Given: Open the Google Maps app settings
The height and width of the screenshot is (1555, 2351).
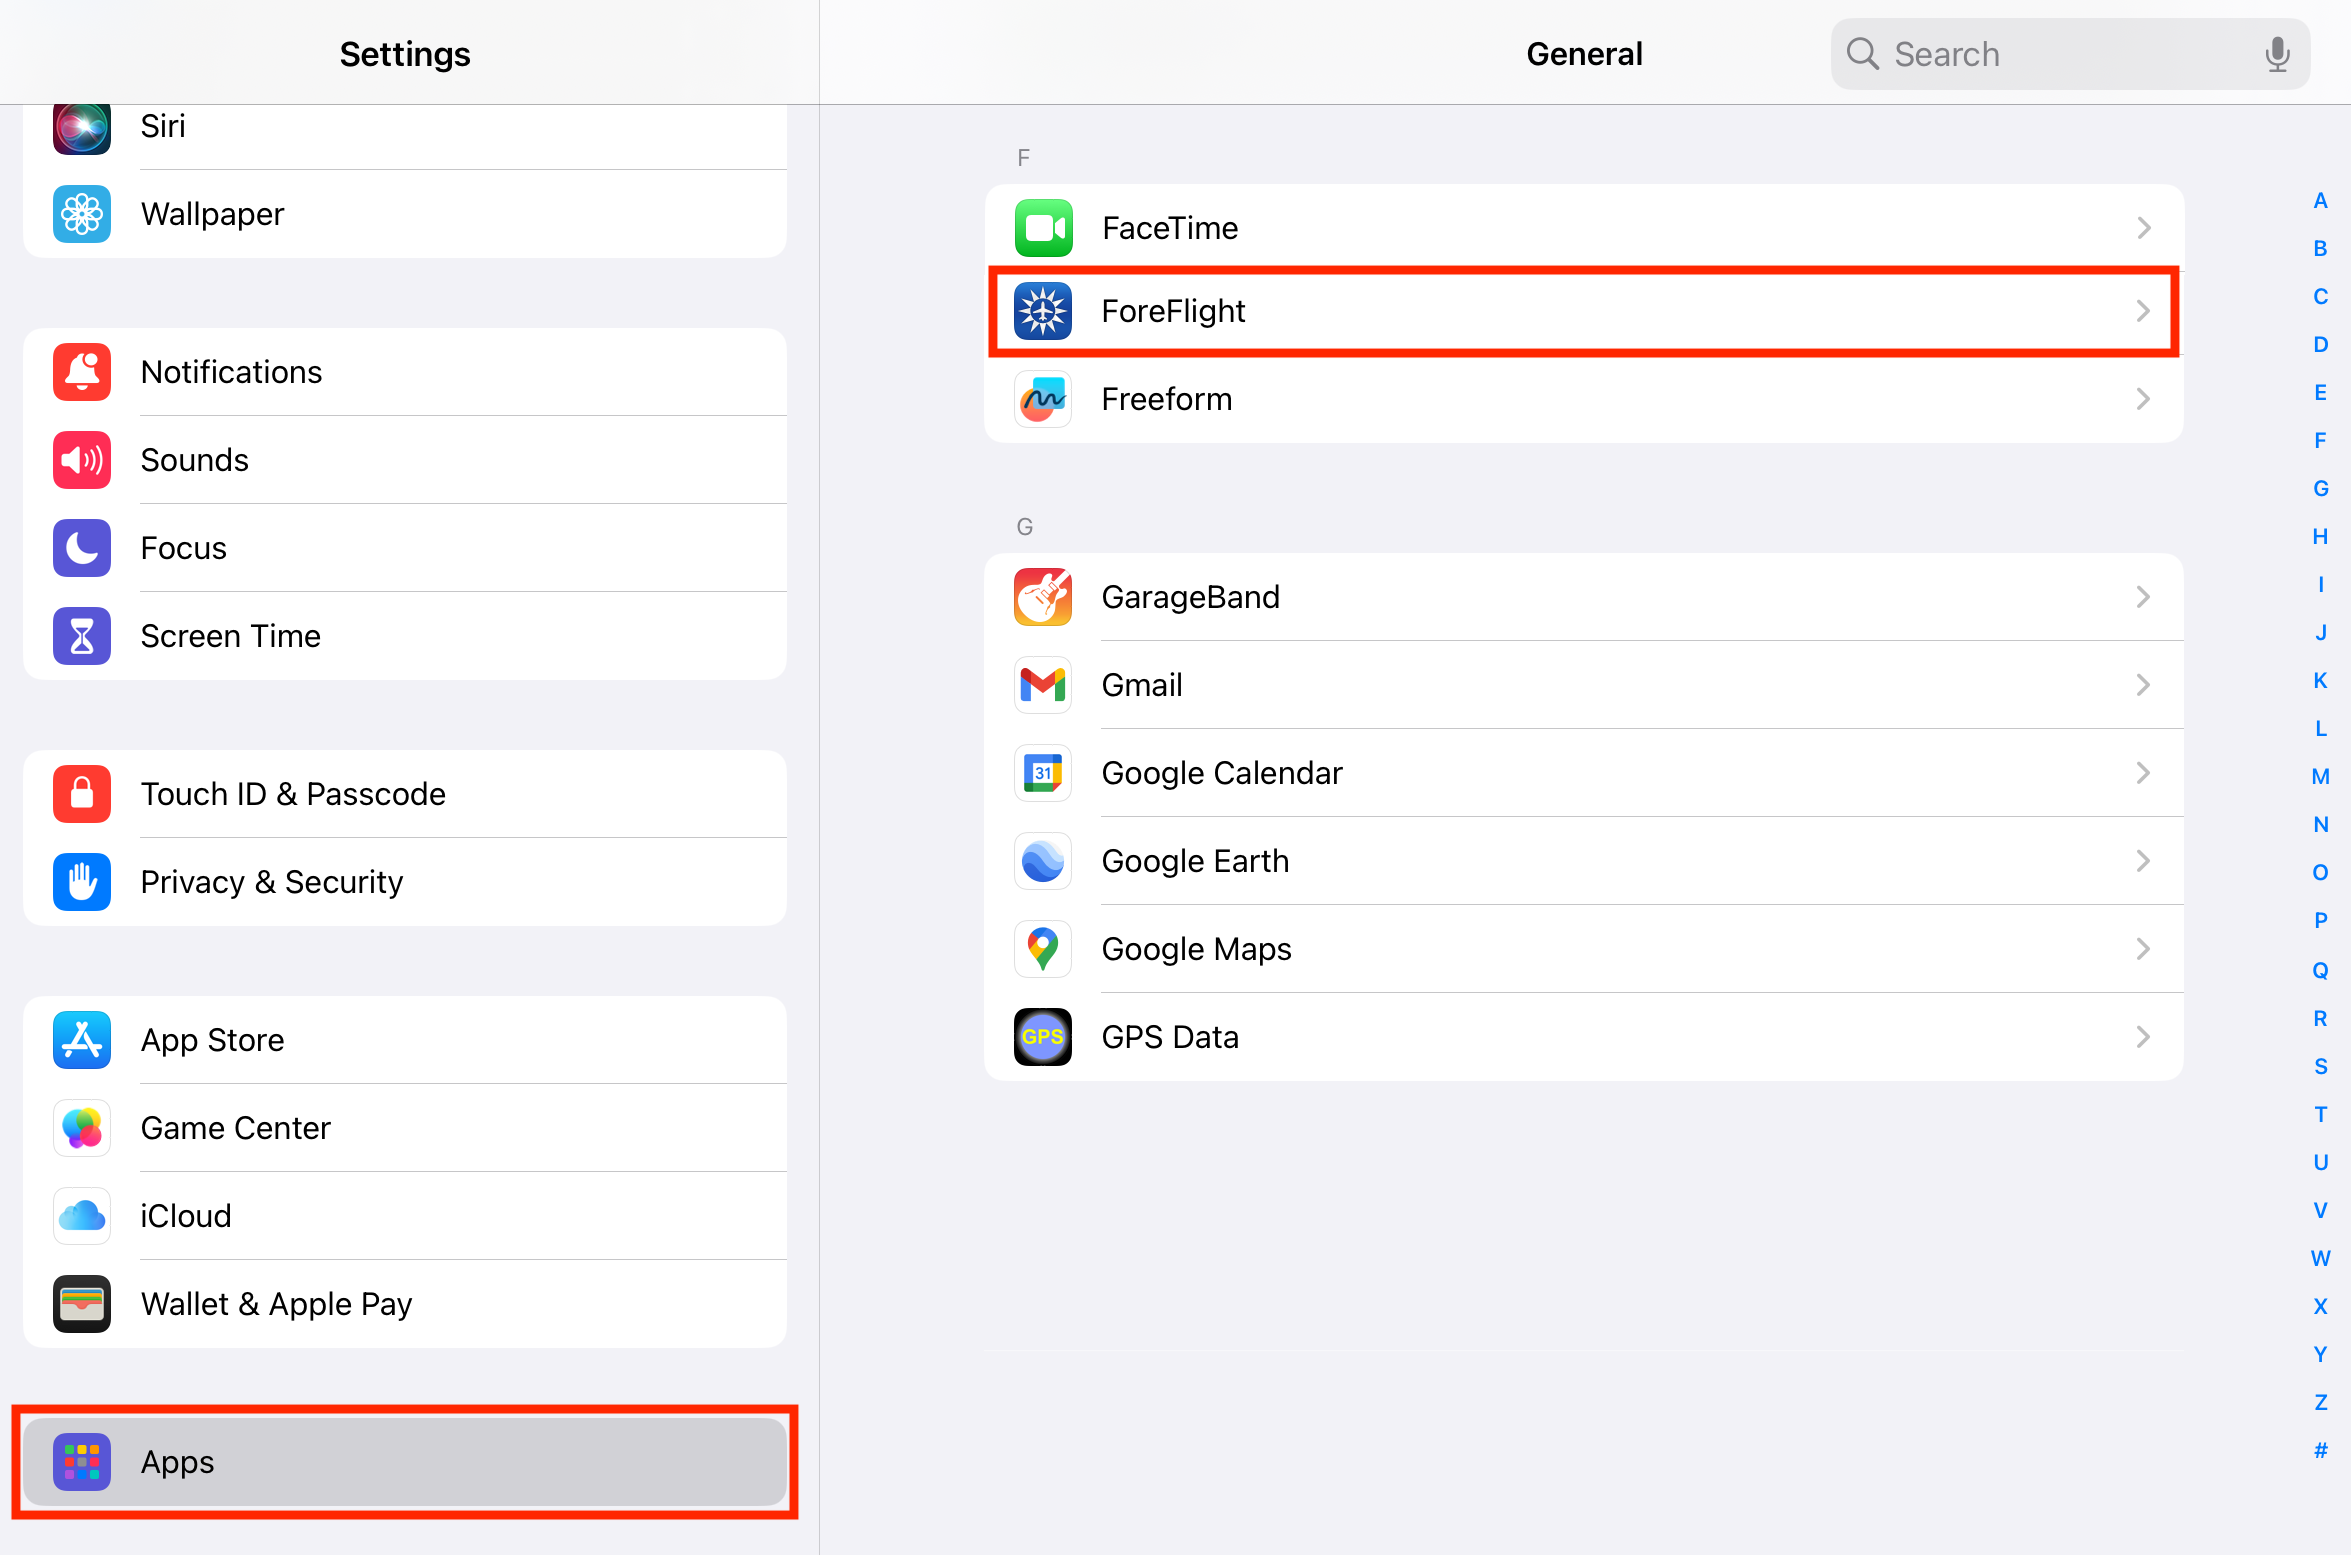Looking at the screenshot, I should tap(1584, 949).
